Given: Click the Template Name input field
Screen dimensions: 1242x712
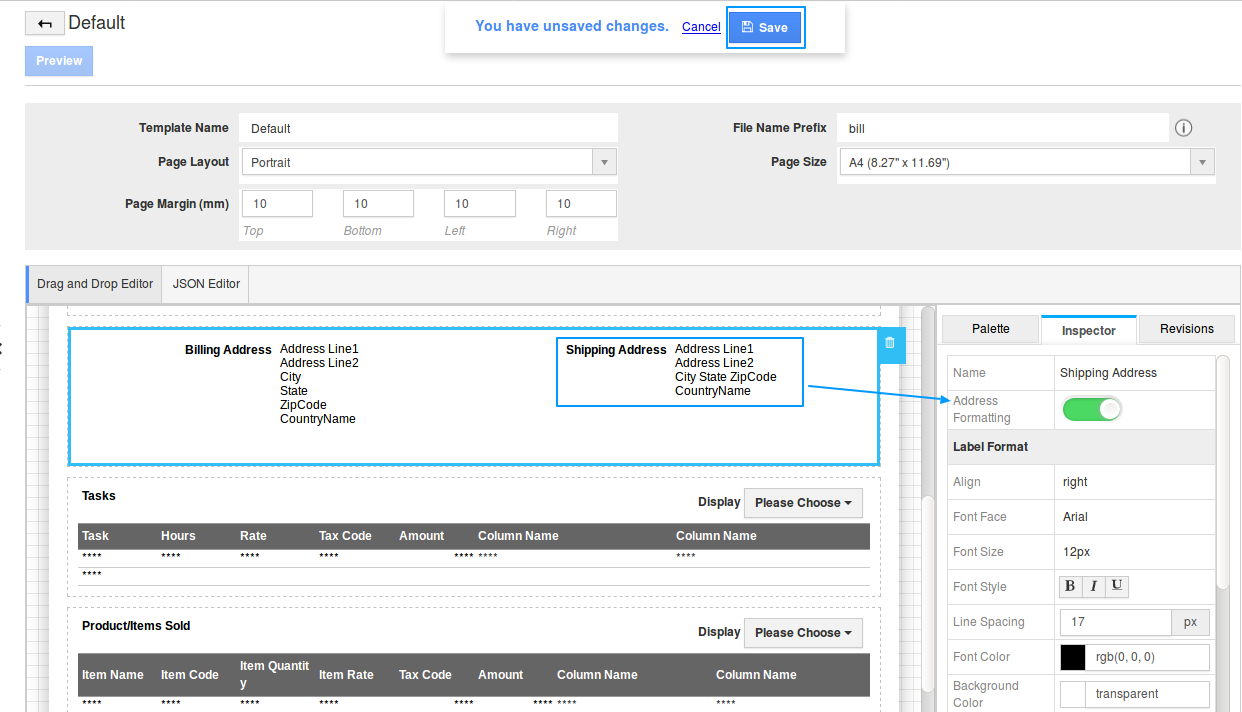Looking at the screenshot, I should [430, 128].
